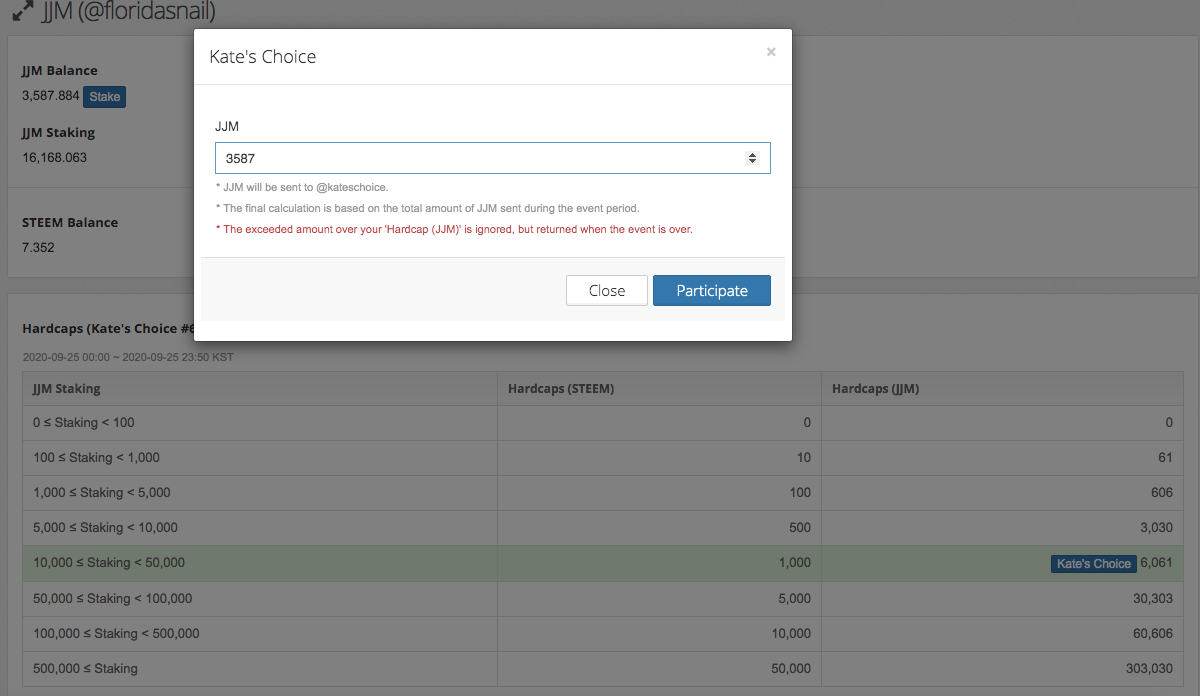
Task: Dismiss the dialog with the X icon
Action: pyautogui.click(x=771, y=52)
